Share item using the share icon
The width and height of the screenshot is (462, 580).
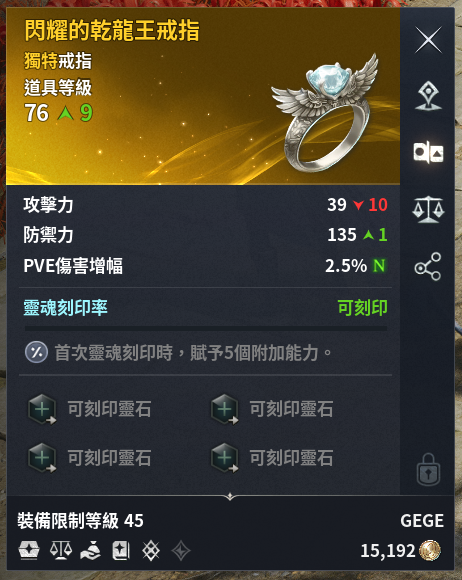tap(428, 267)
